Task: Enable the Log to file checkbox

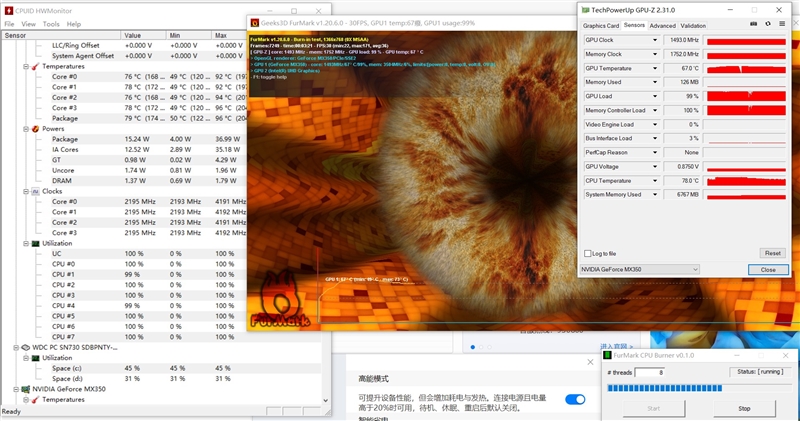Action: [588, 253]
